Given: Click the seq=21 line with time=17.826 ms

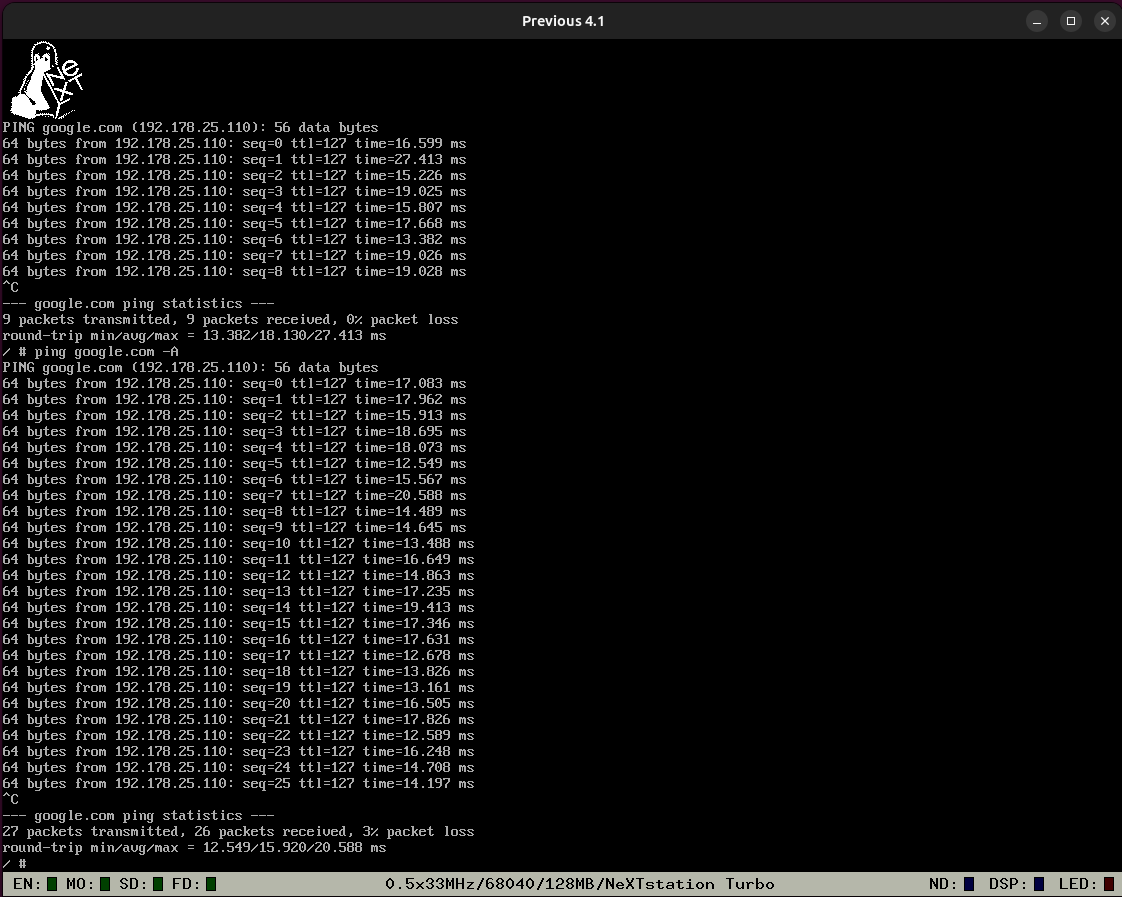Looking at the screenshot, I should (x=238, y=720).
